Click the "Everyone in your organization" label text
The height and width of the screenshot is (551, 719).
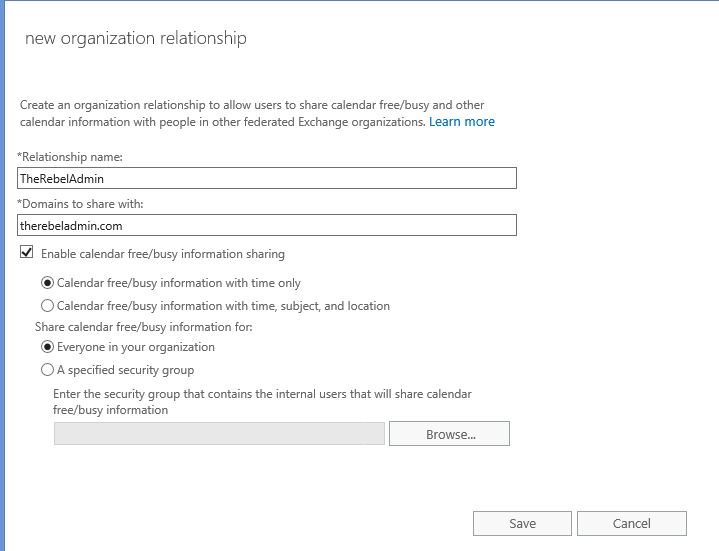pyautogui.click(x=136, y=347)
